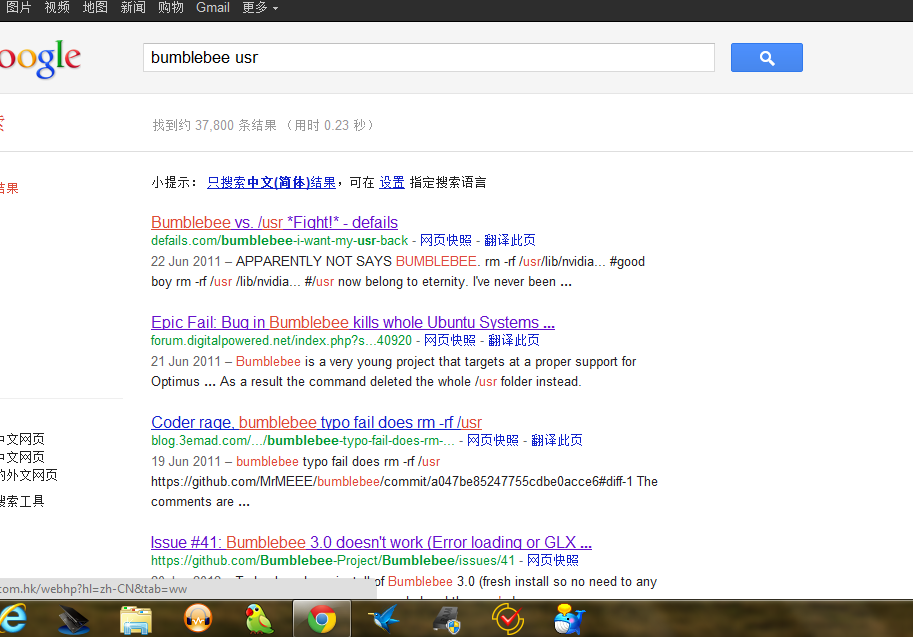
Task: Click snippet text starting 22 Jun 2011
Action: point(398,272)
